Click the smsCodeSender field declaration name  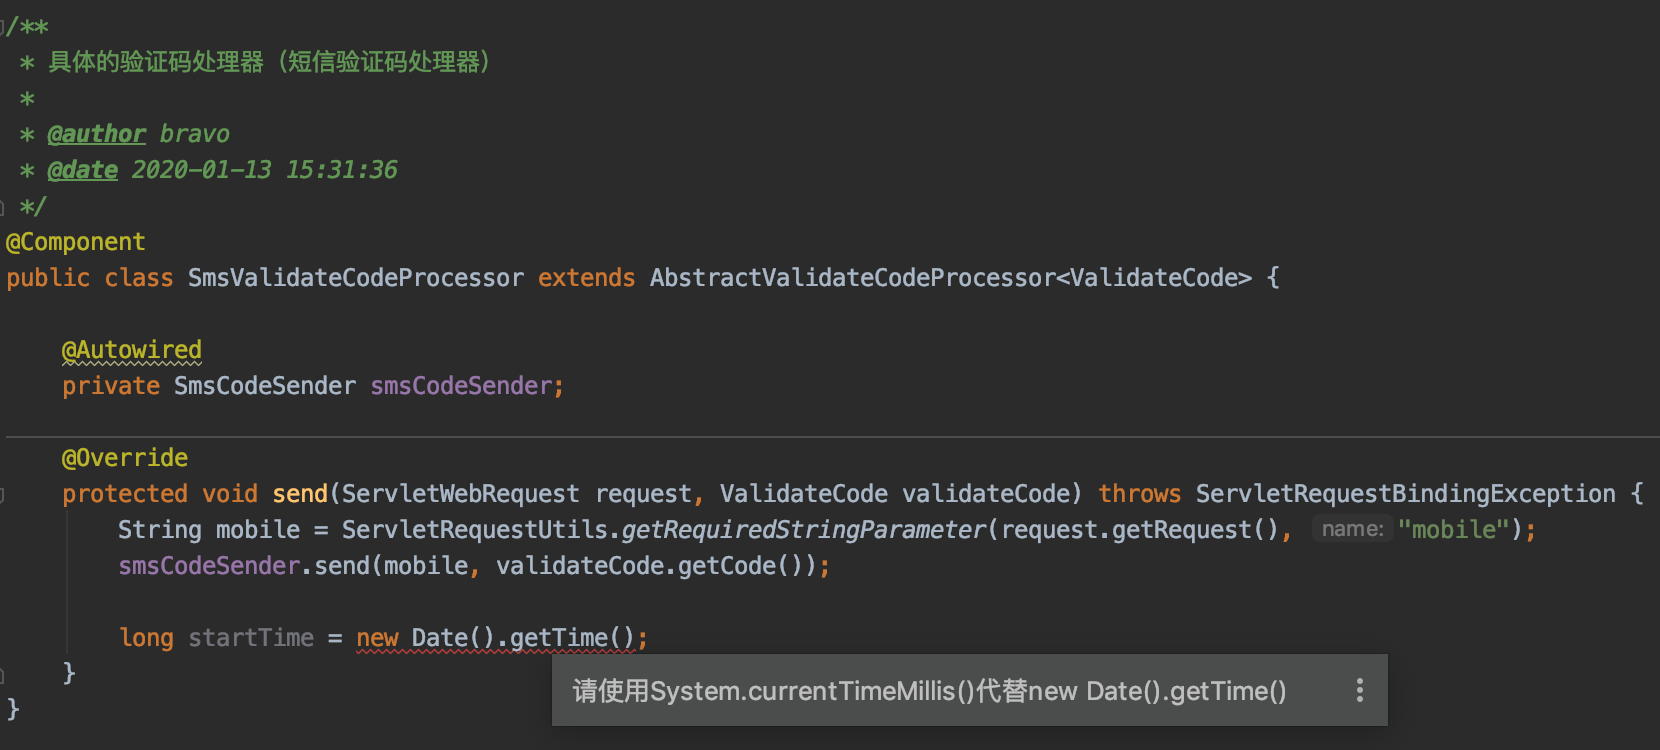(x=461, y=386)
